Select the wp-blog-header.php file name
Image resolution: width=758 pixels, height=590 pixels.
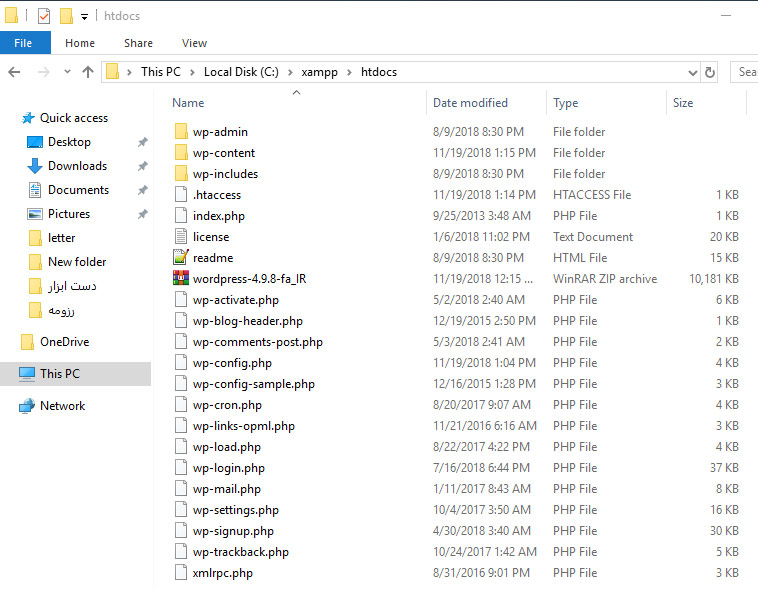click(248, 321)
